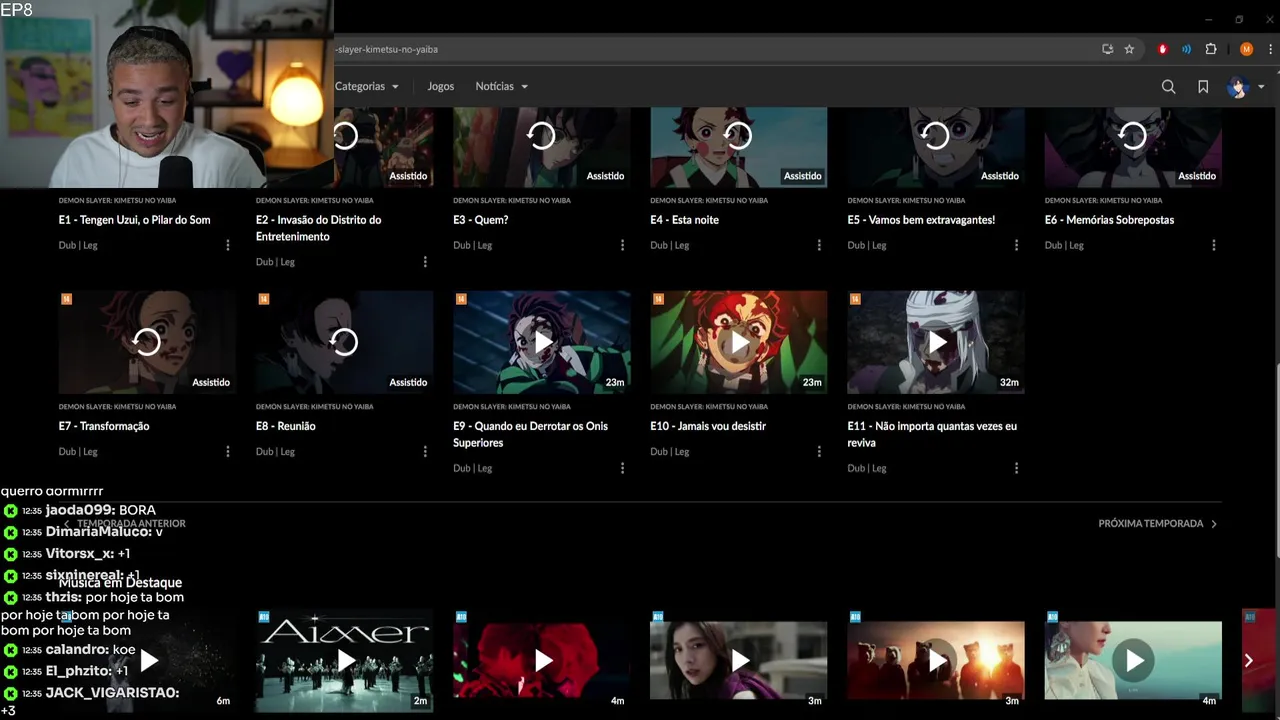The width and height of the screenshot is (1280, 720).
Task: Open options menu for E6 - Memórias Sobrepostas
Action: pos(1214,245)
